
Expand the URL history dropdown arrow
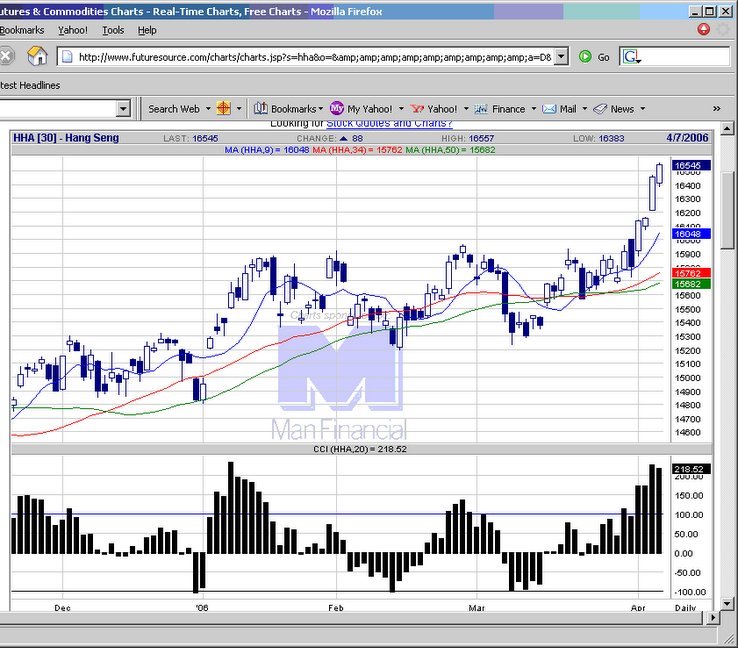561,57
